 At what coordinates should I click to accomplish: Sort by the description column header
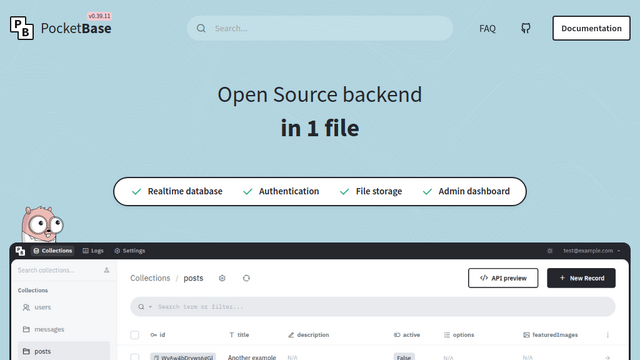point(309,335)
